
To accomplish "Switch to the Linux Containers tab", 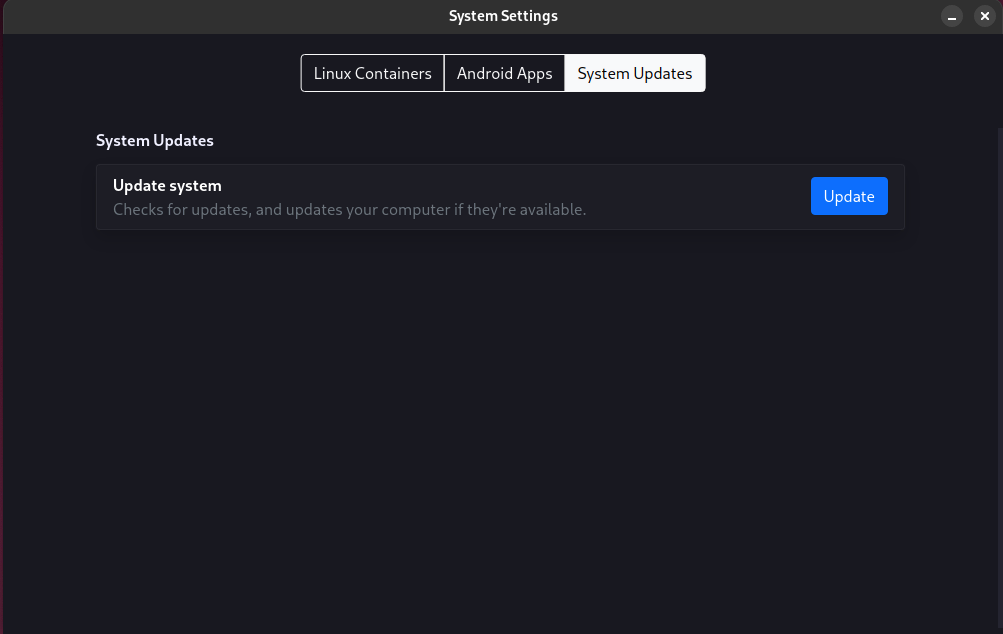I will 372,73.
